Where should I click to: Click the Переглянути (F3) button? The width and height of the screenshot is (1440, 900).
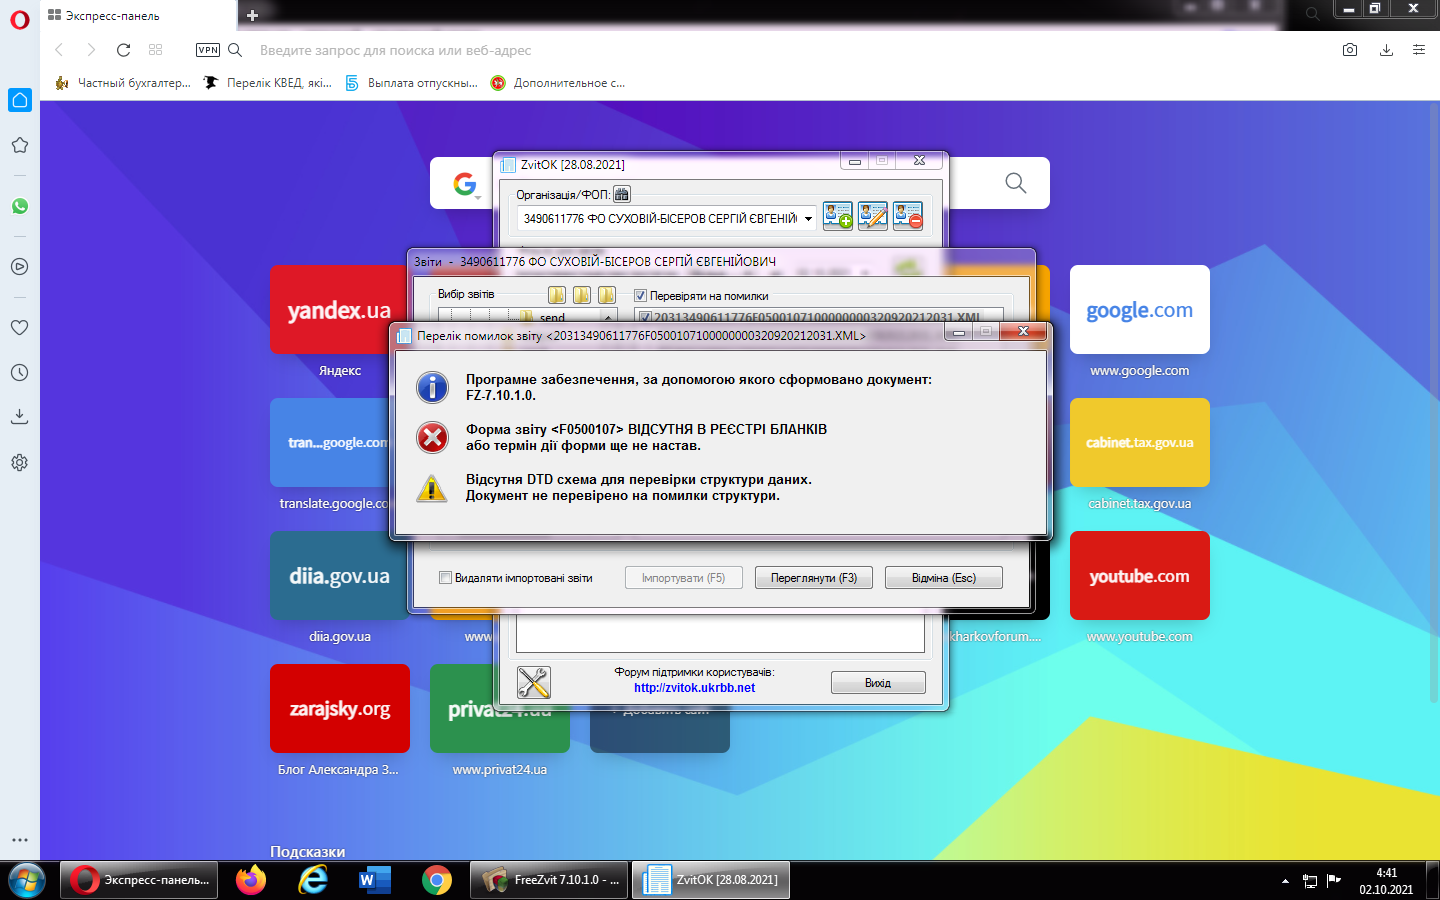(814, 578)
